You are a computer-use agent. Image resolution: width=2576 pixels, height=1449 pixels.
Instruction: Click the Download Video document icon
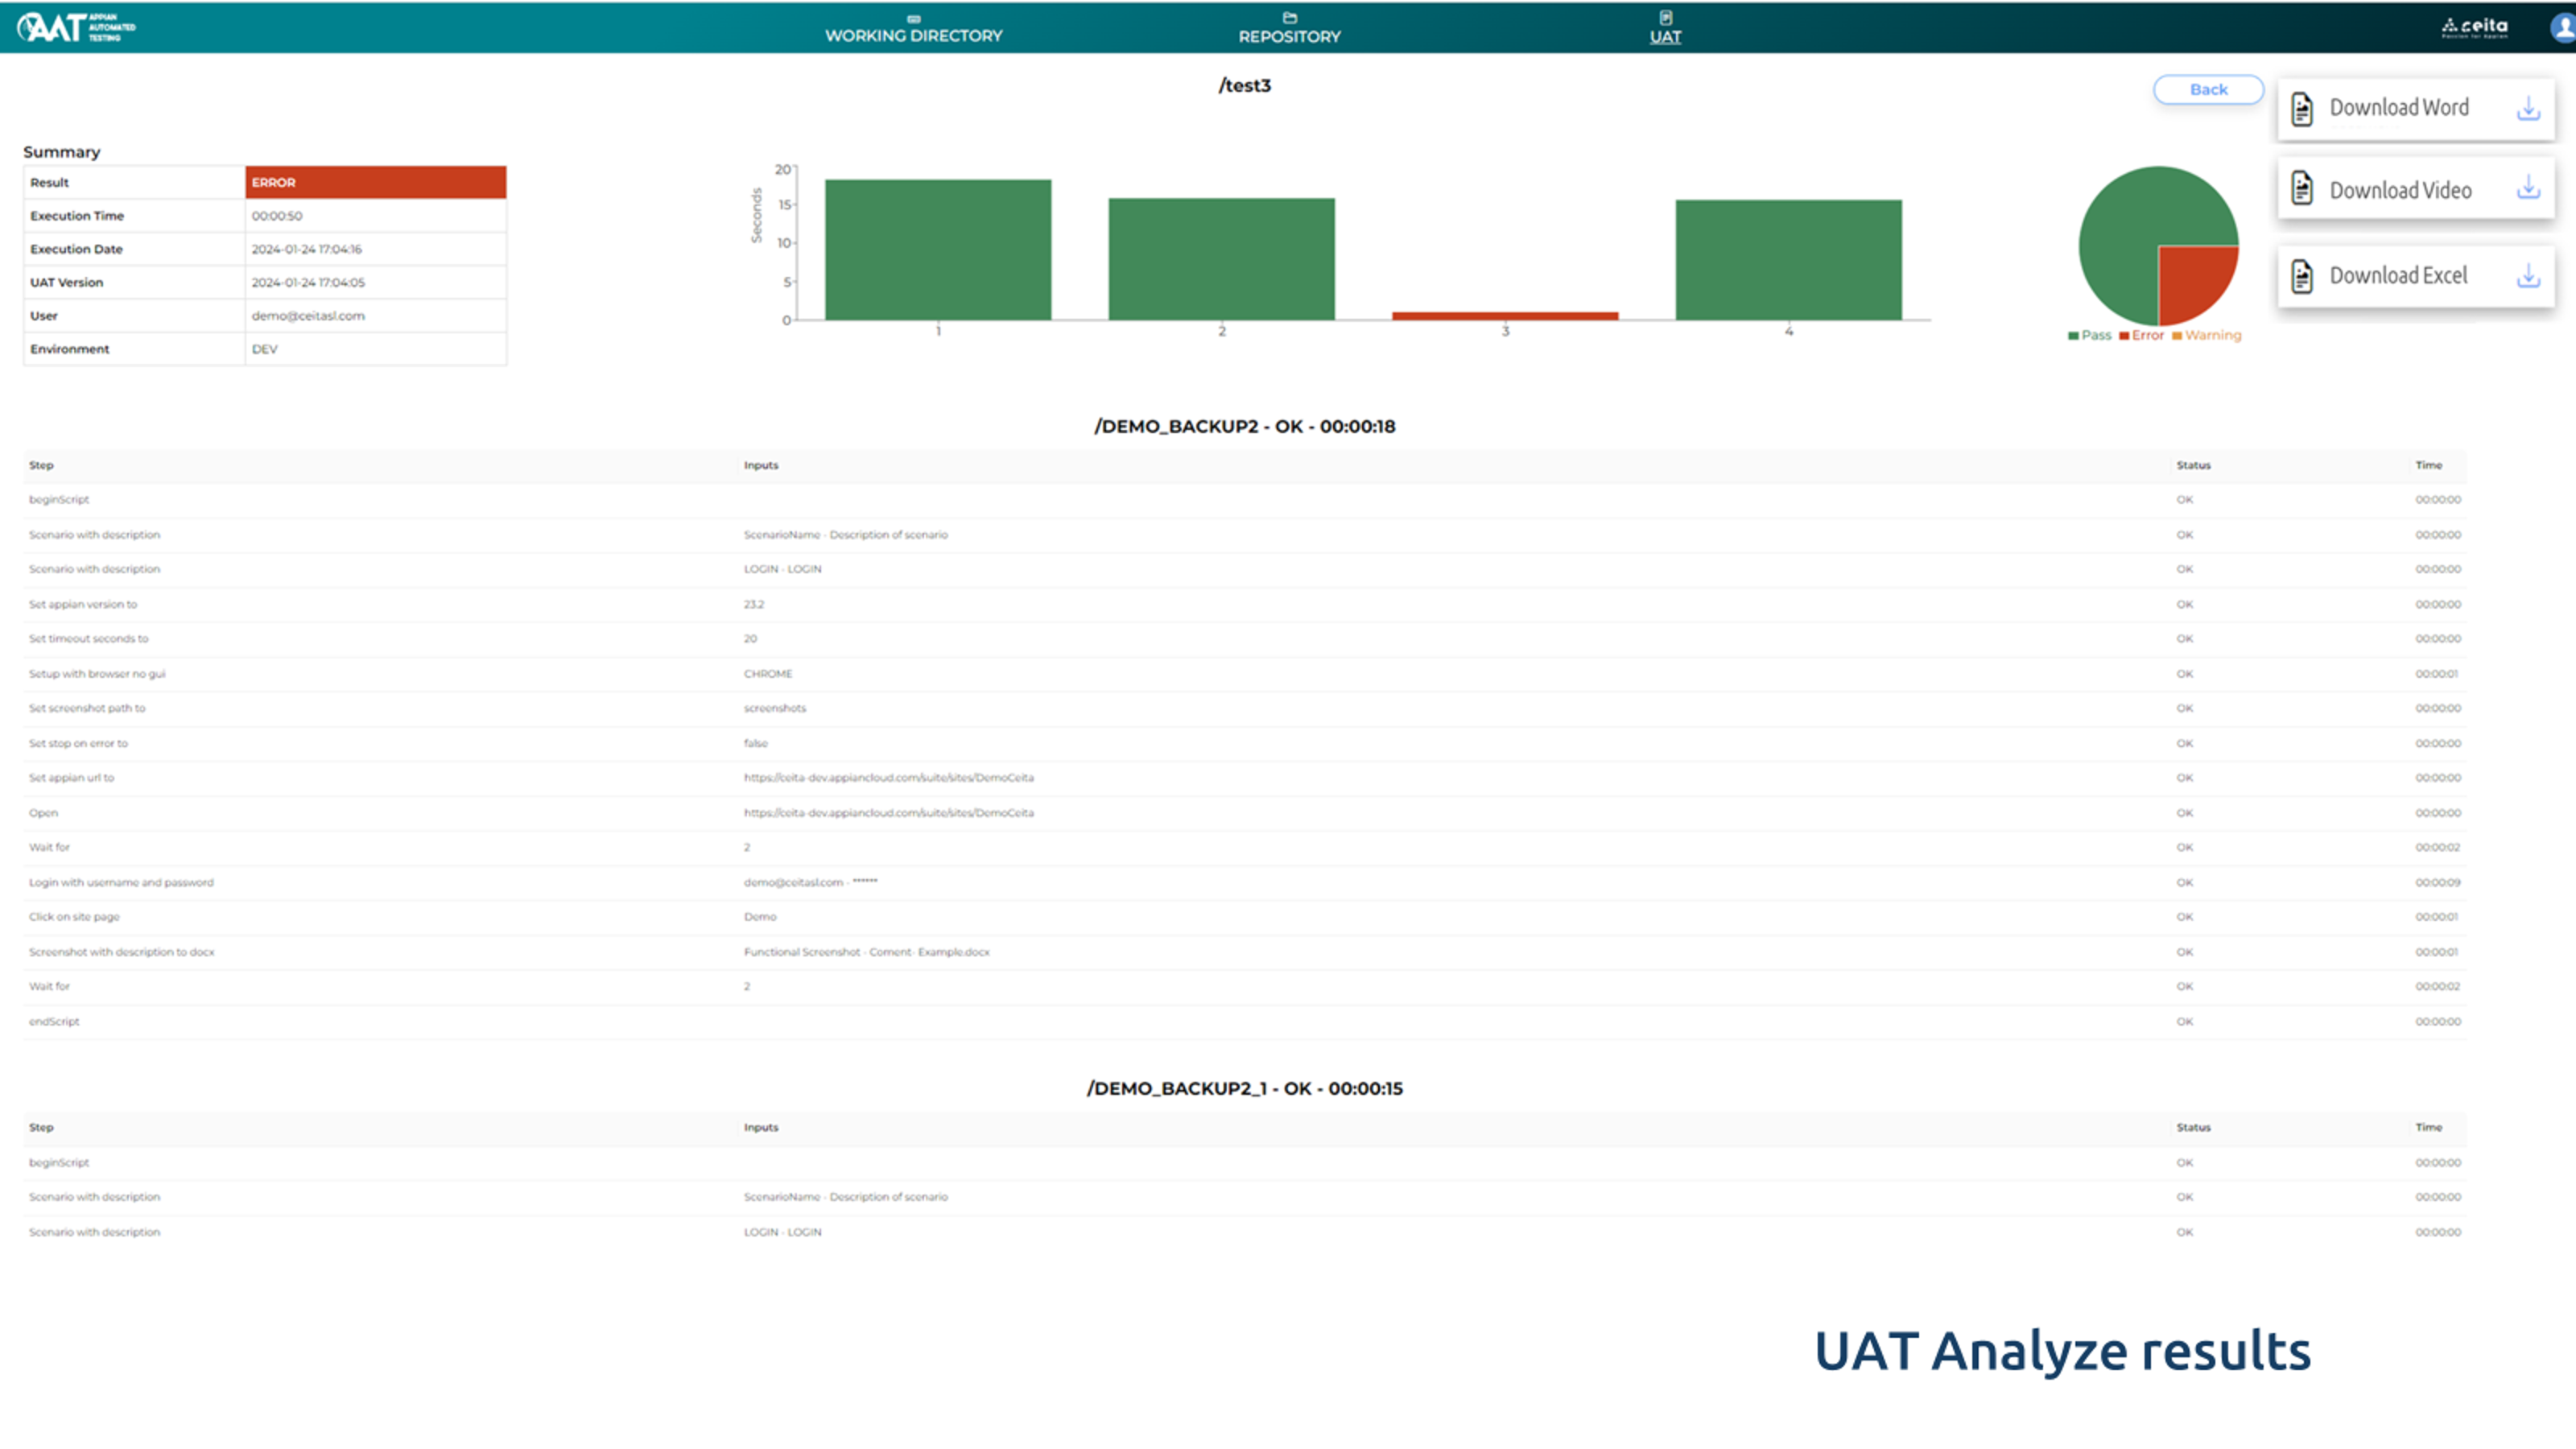2302,189
